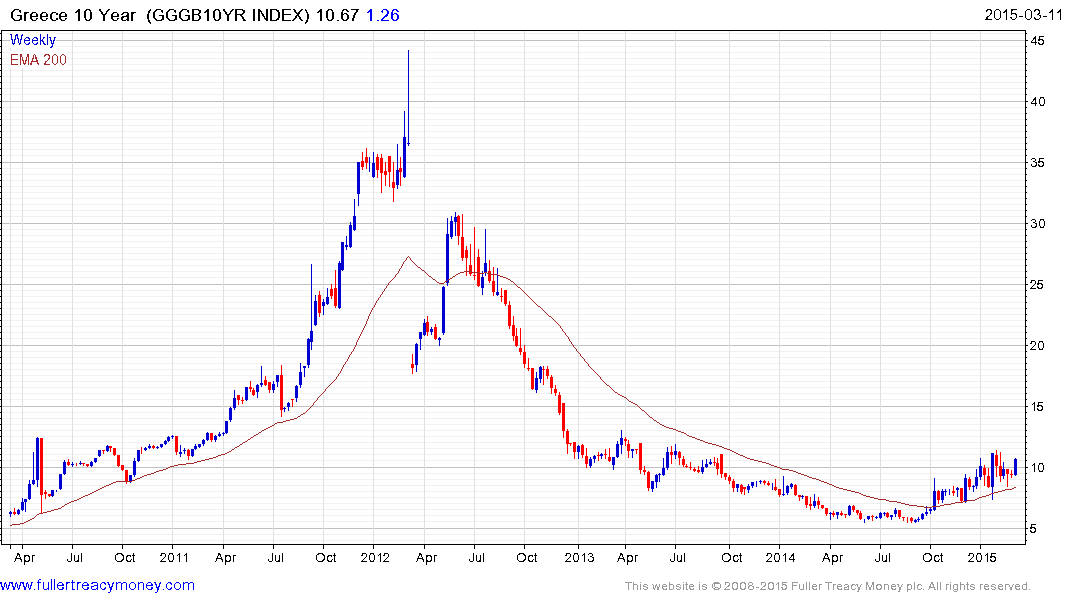Click the peak of the EMA 200 line
This screenshot has height=600, width=1075.
point(408,256)
